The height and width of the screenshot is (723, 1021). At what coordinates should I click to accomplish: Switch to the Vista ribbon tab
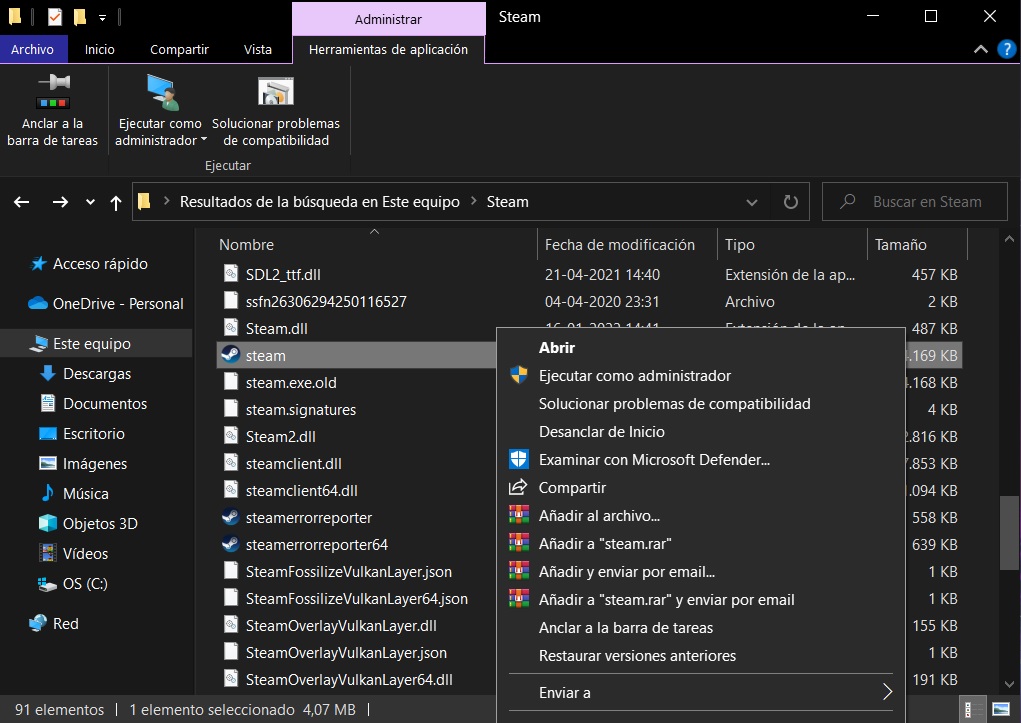[257, 49]
